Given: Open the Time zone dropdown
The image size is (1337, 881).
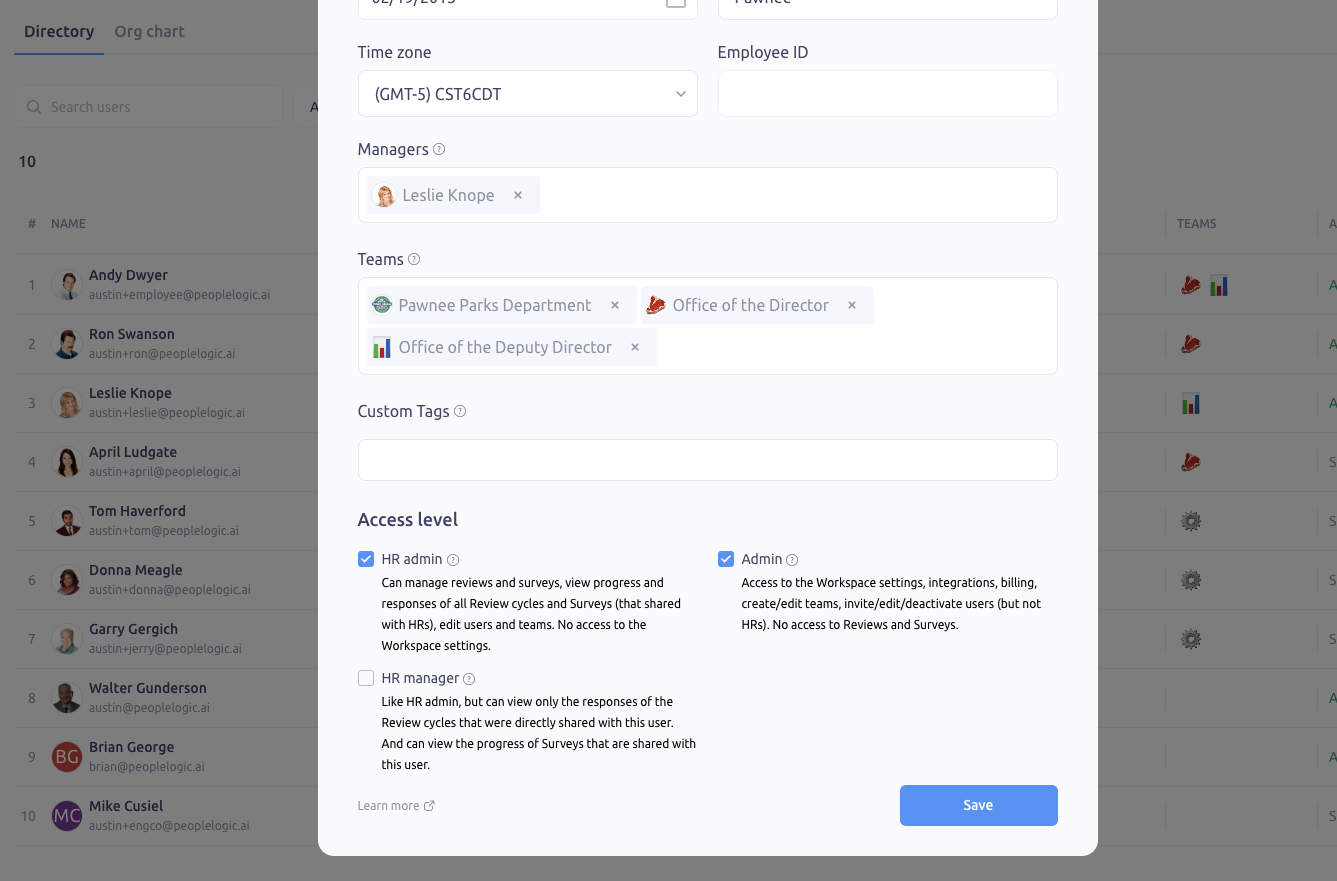Looking at the screenshot, I should [x=527, y=94].
